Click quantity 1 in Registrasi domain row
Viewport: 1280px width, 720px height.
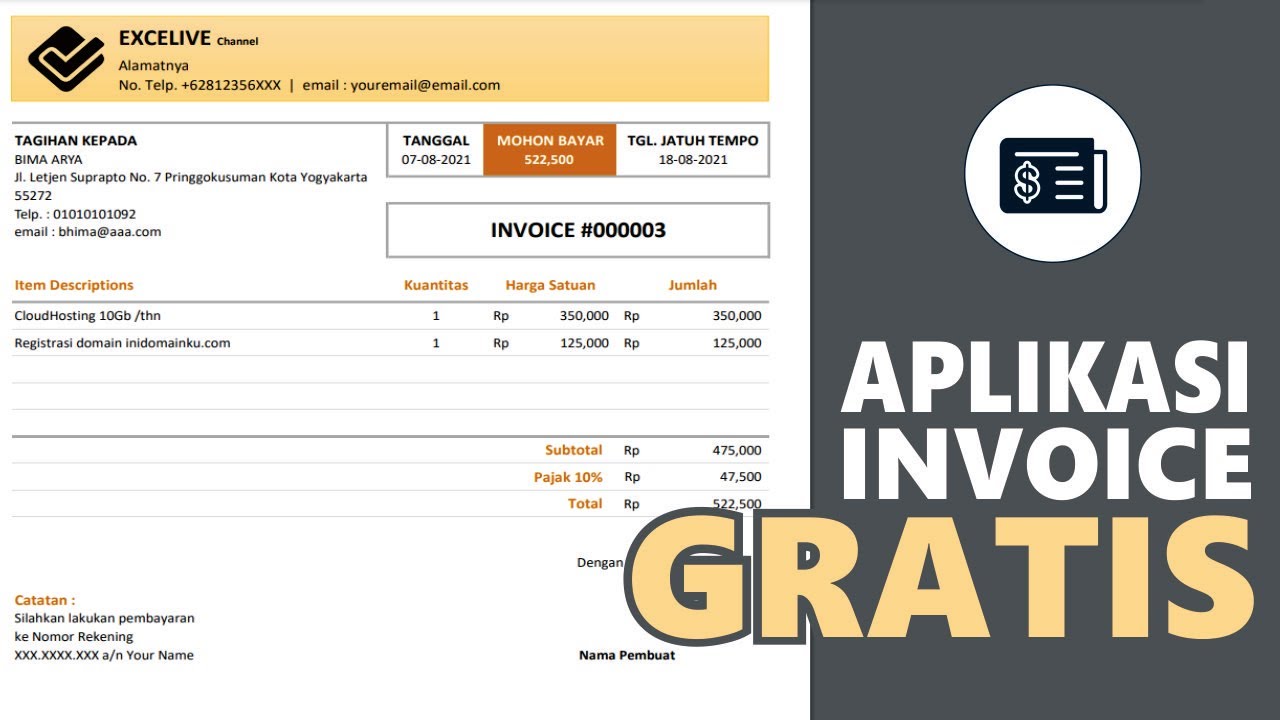436,343
